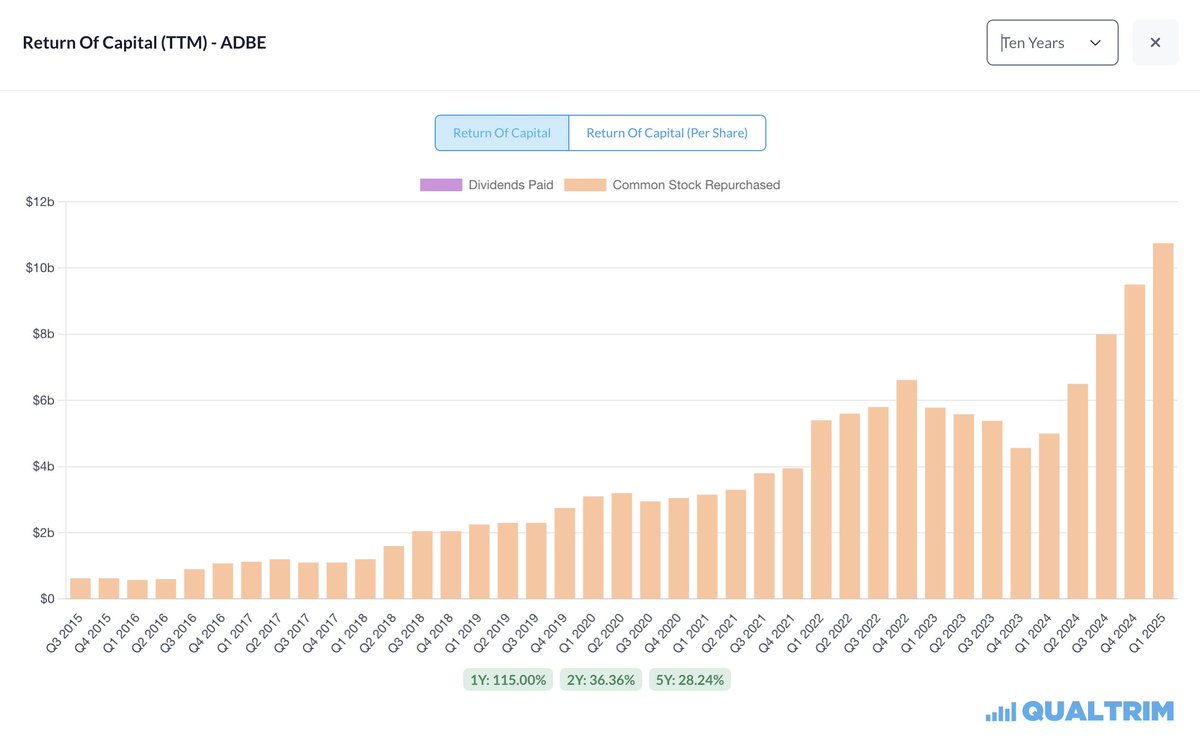The image size is (1200, 743).
Task: Select the Q4 2023 bar
Action: (x=1021, y=524)
